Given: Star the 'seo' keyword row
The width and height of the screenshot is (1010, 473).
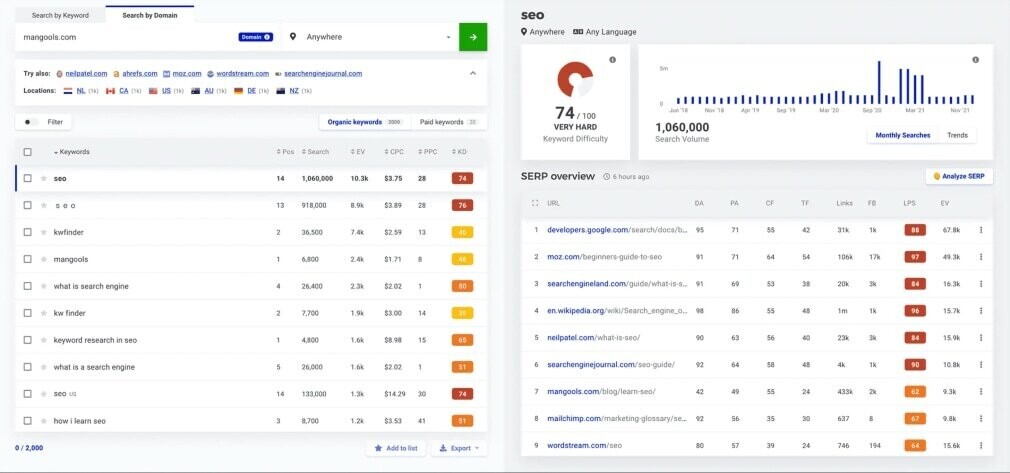Looking at the screenshot, I should (44, 179).
